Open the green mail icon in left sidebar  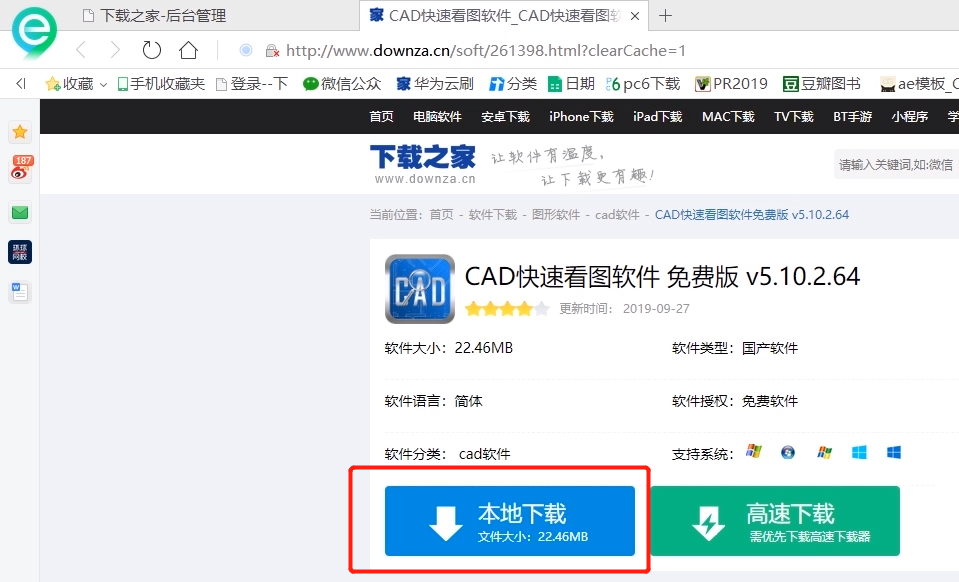click(x=19, y=212)
